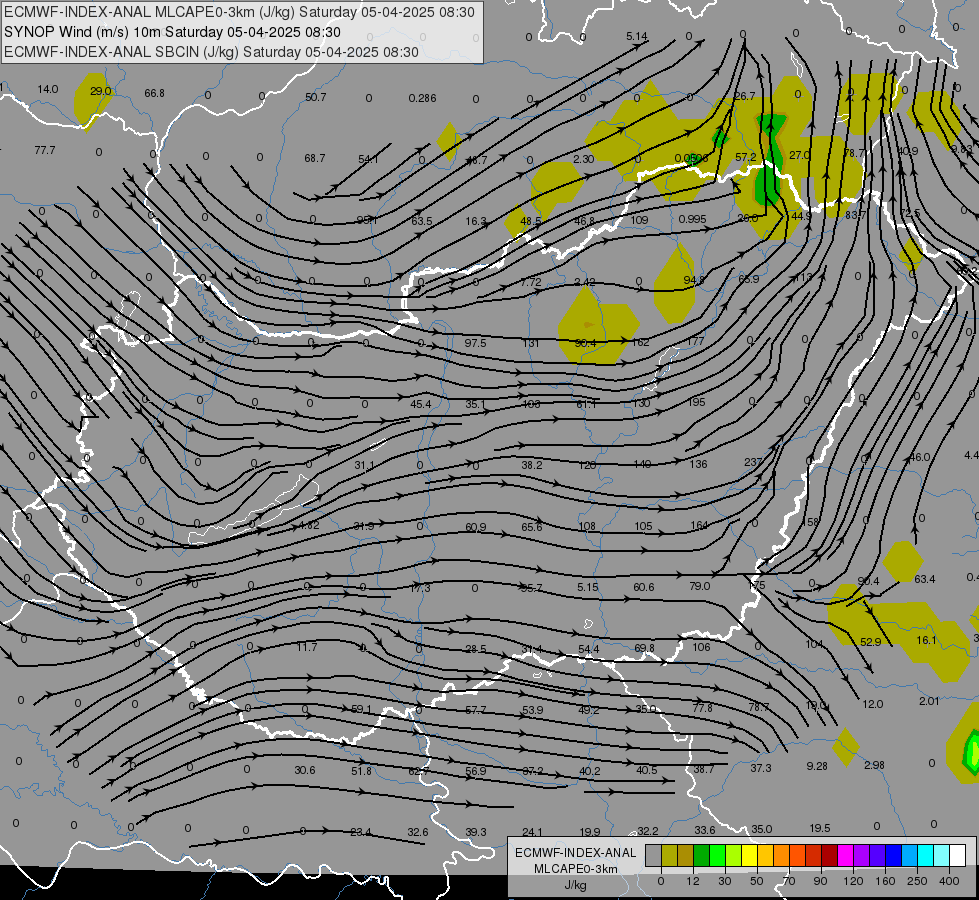The image size is (979, 900).
Task: Click the map value 16.1
Action: (x=927, y=640)
